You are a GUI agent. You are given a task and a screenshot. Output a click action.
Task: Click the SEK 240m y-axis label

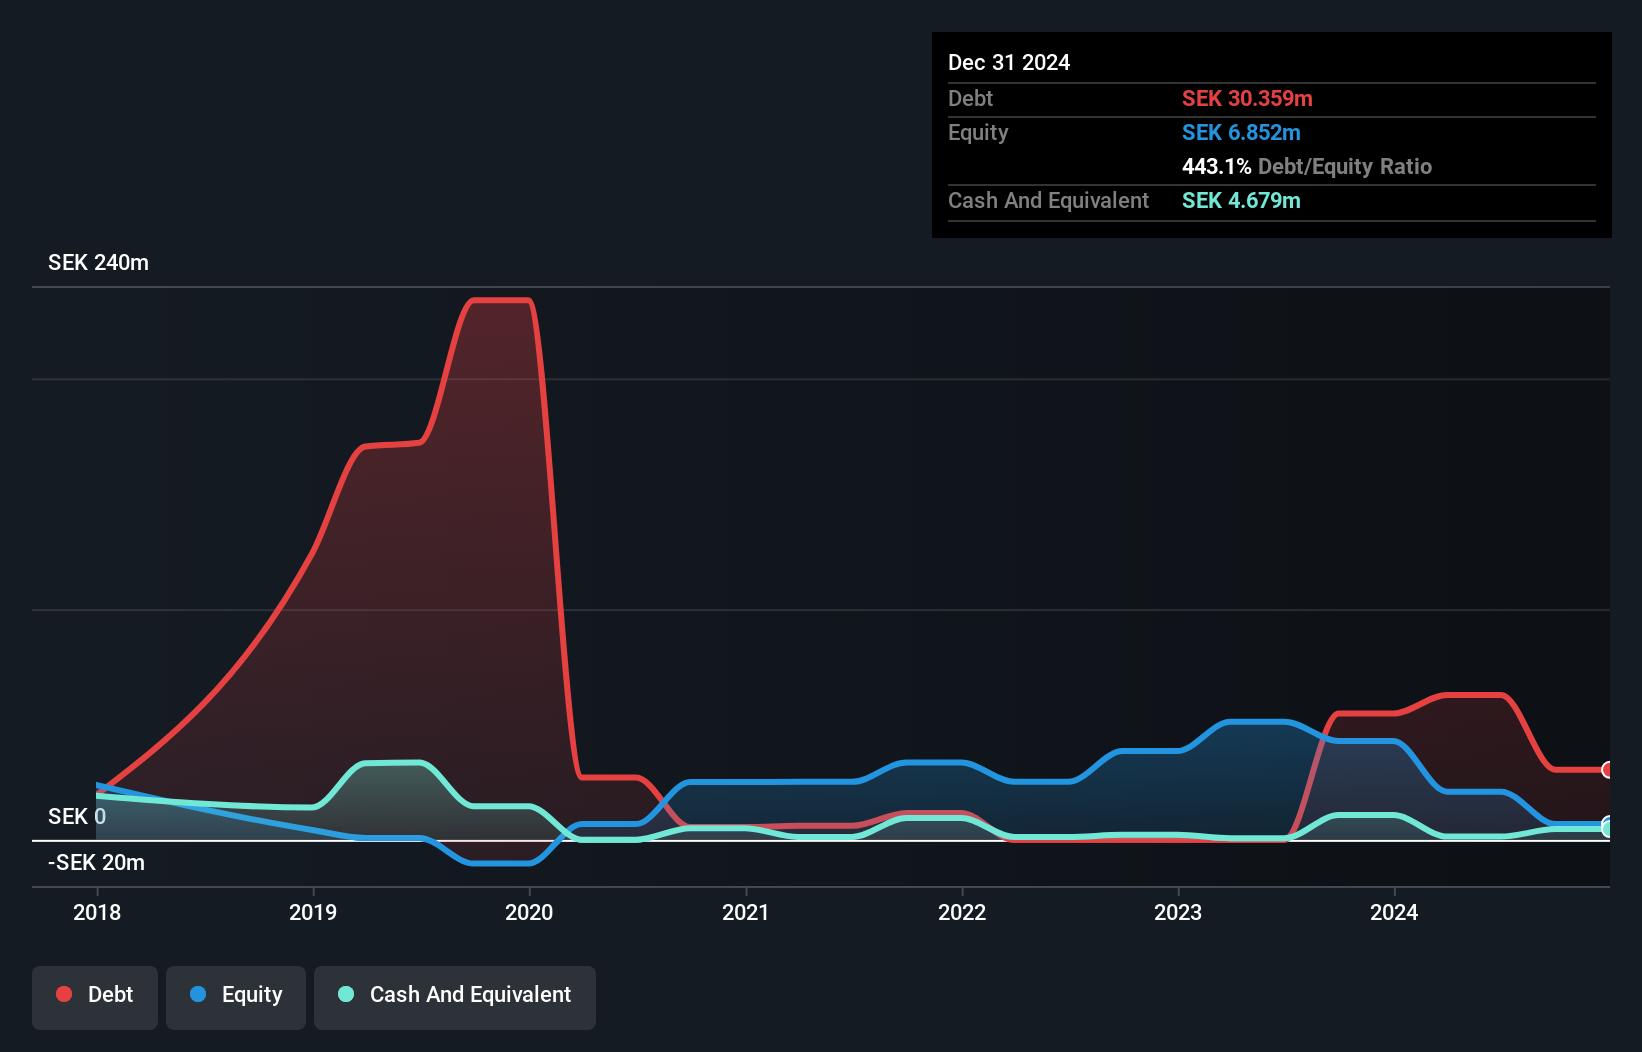coord(98,262)
